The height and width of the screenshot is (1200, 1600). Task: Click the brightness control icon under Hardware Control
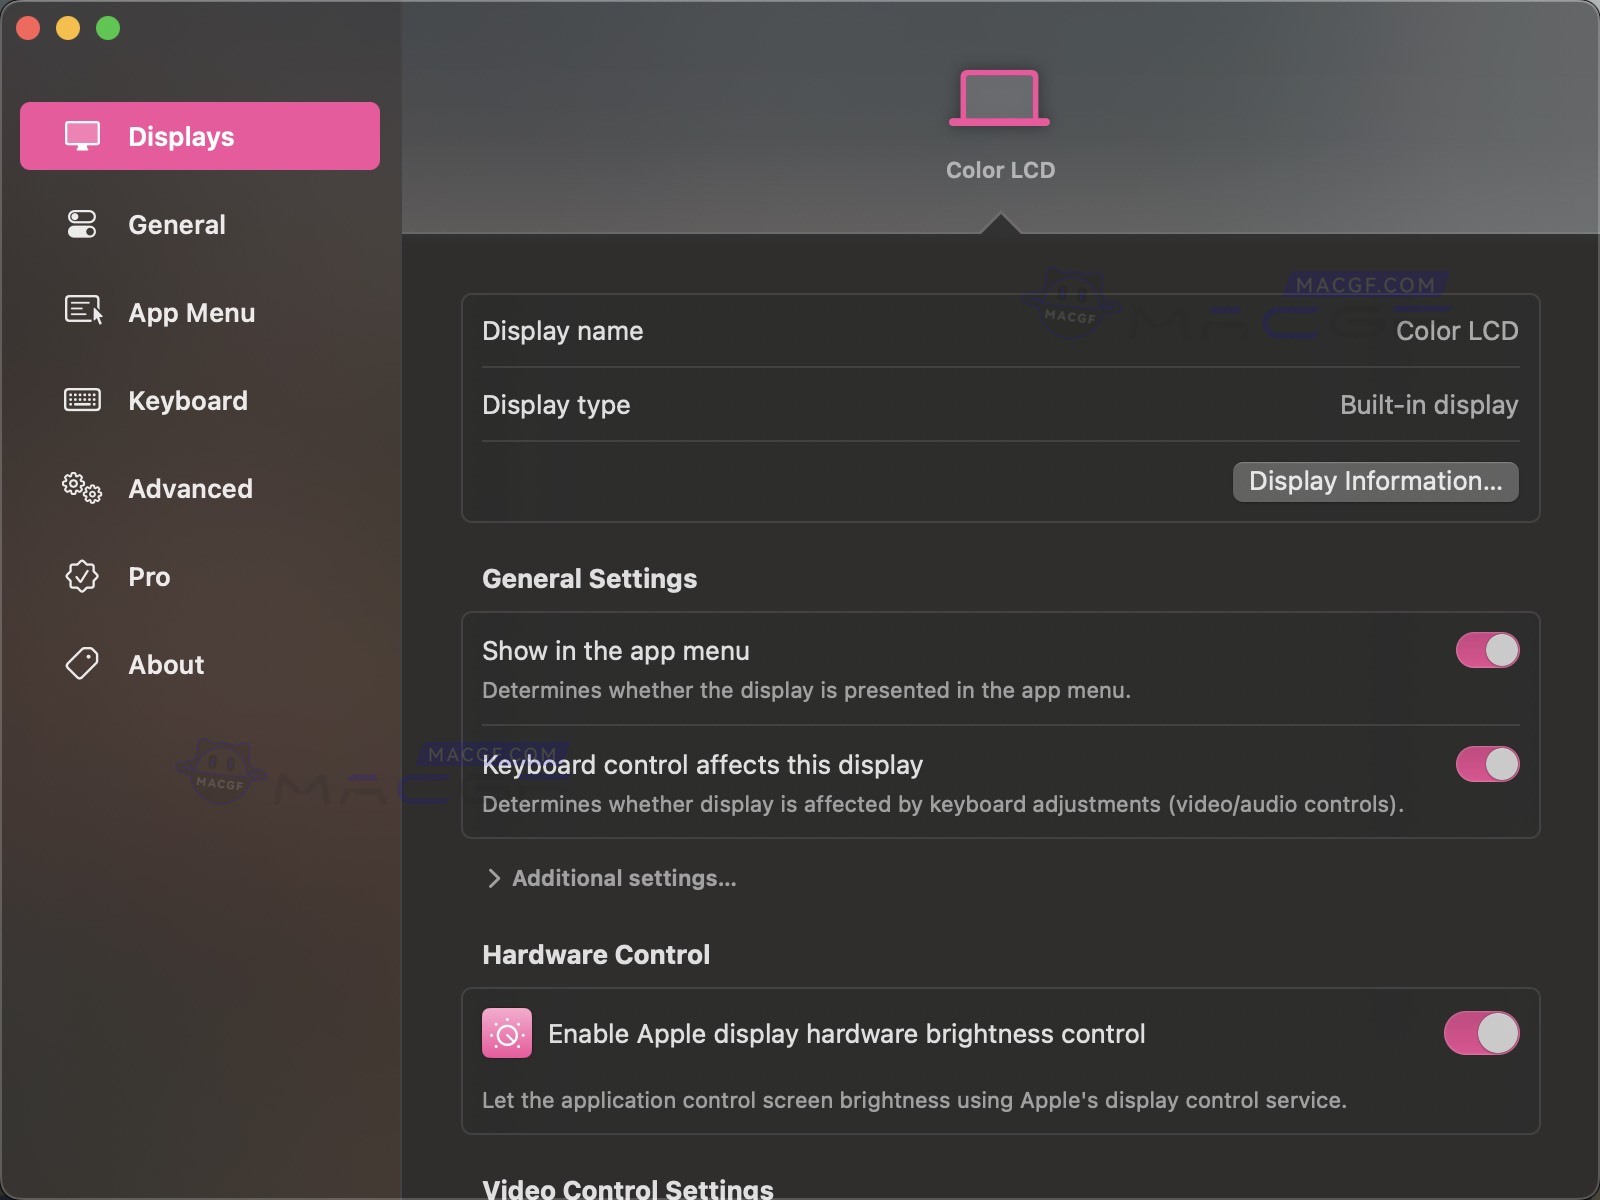coord(508,1033)
